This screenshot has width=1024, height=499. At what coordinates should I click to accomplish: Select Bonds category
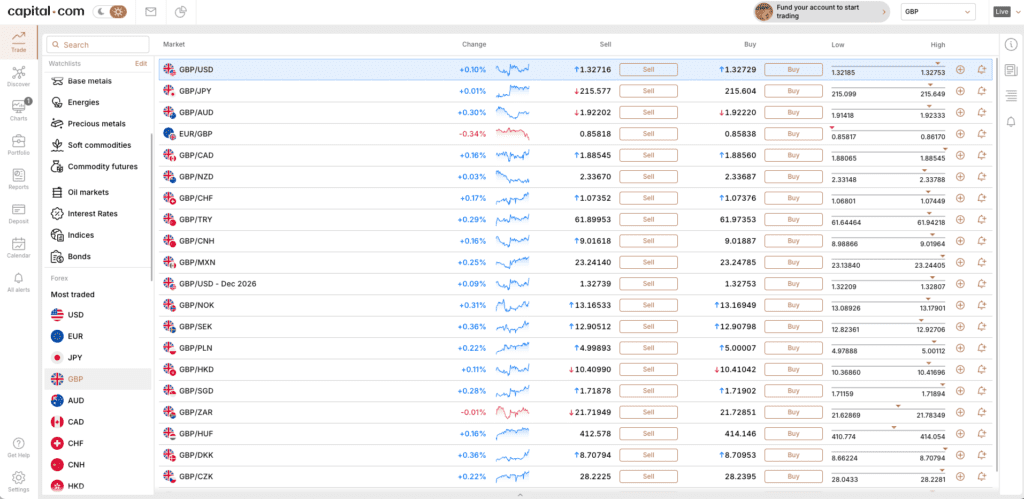coord(79,257)
